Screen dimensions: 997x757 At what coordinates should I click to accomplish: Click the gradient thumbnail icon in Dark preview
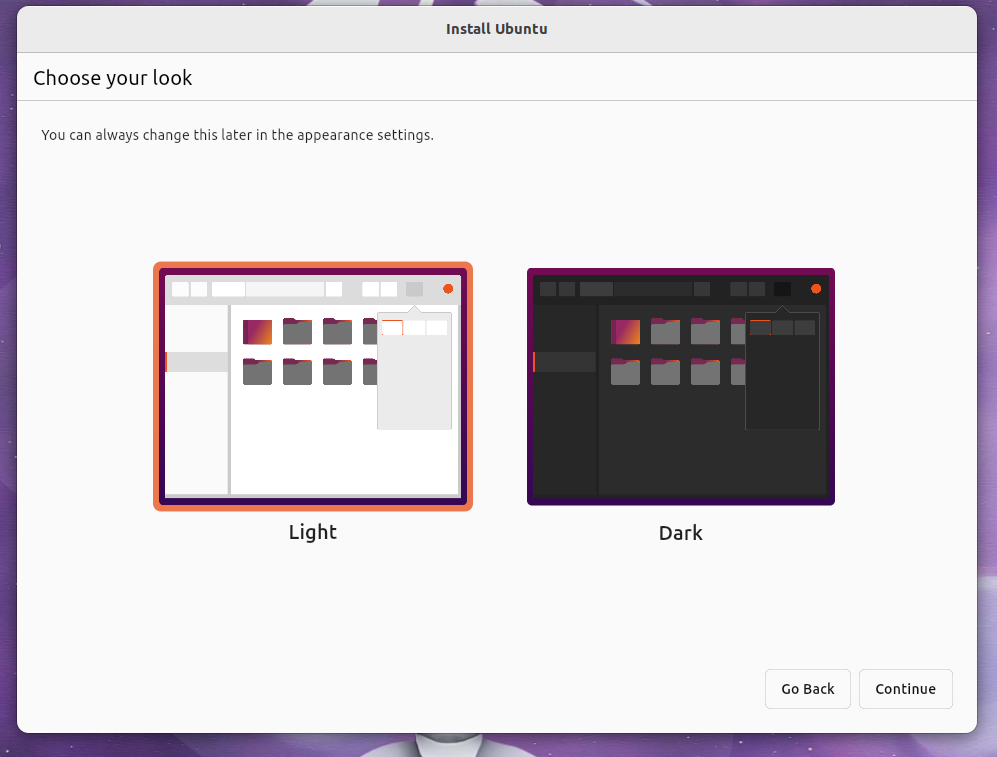(625, 331)
